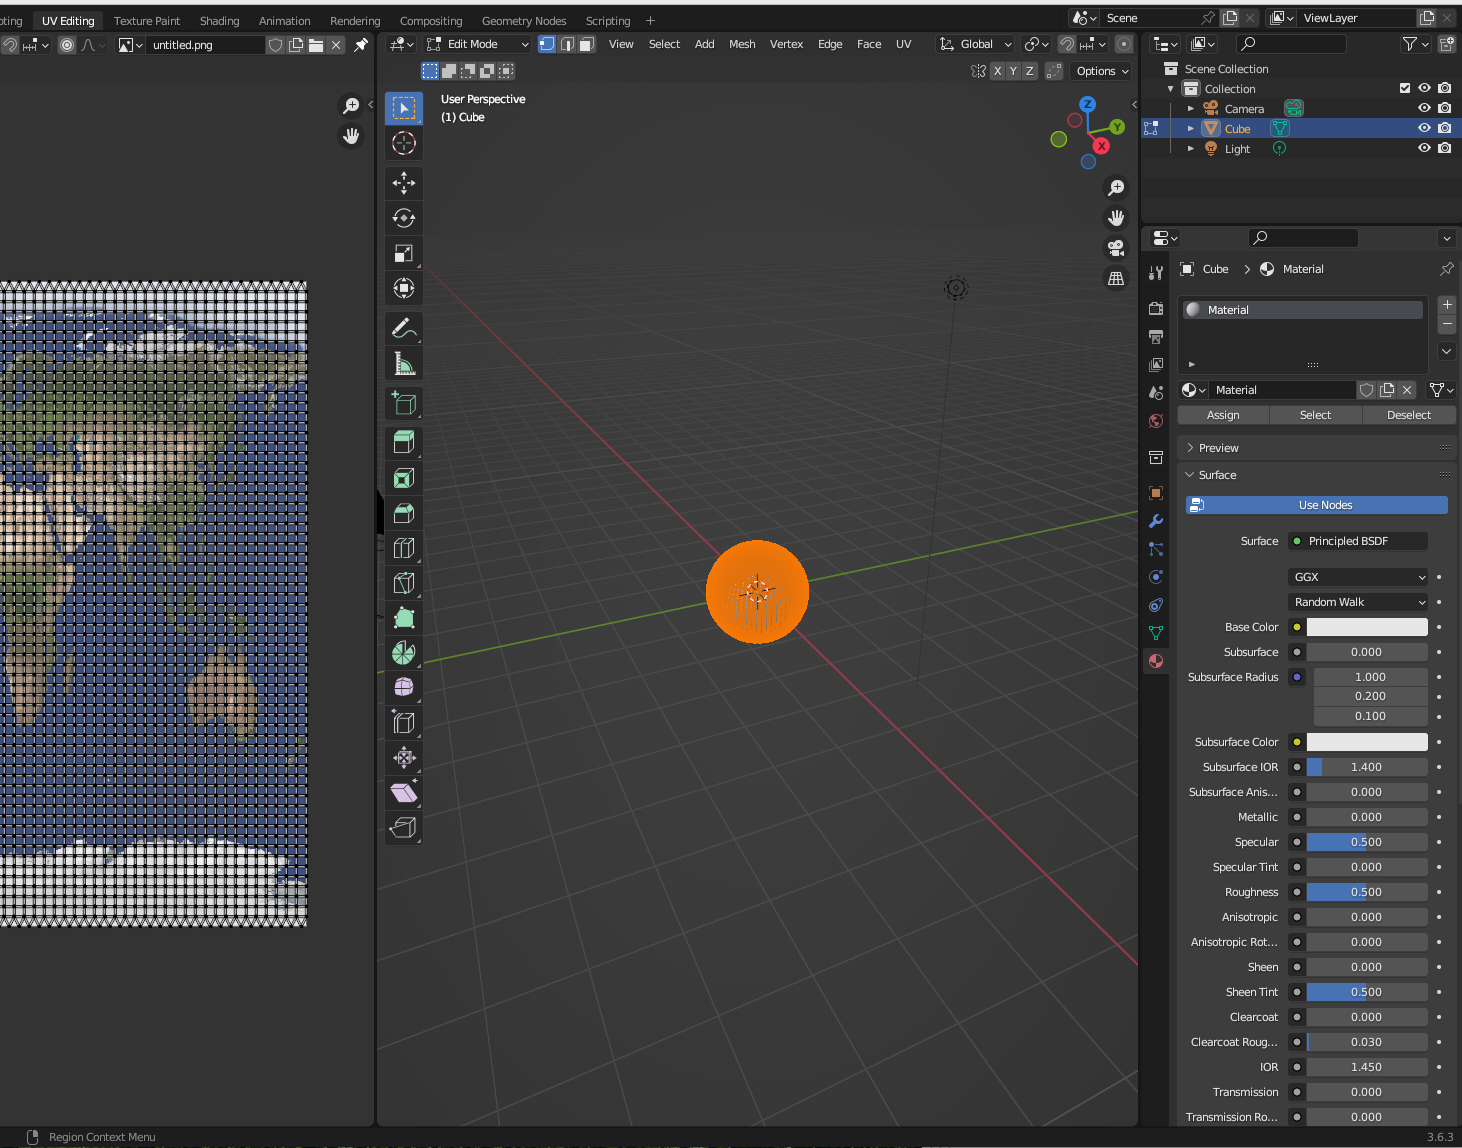Open the Material properties tab icon
Screen dimensions: 1462x1148
point(1156,661)
